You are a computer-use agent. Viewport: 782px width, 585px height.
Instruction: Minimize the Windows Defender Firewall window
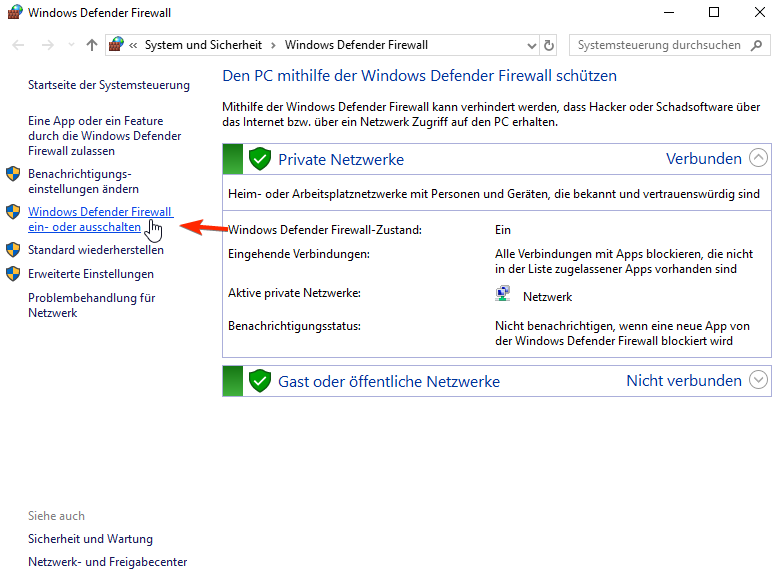(668, 12)
